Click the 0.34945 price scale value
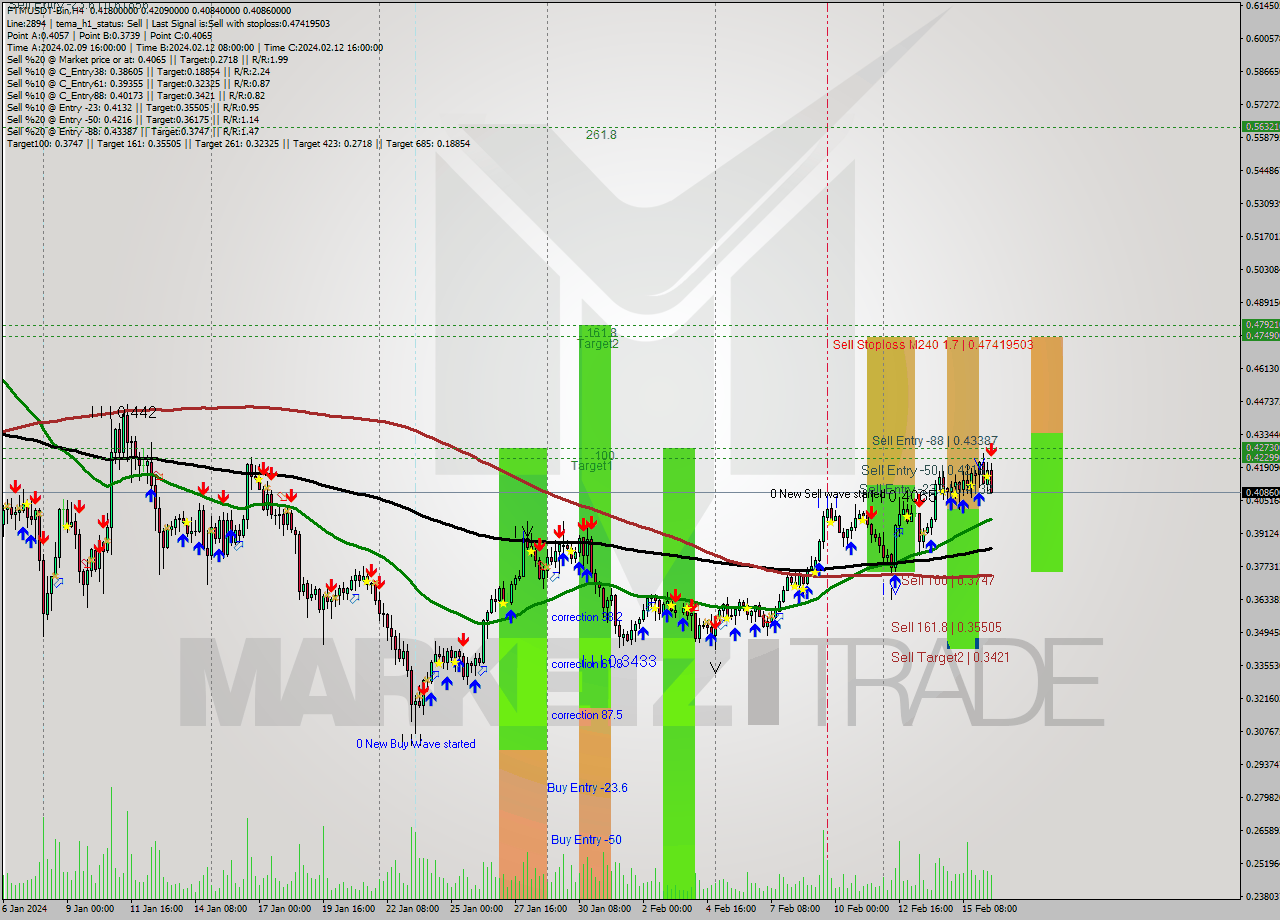 [1262, 633]
